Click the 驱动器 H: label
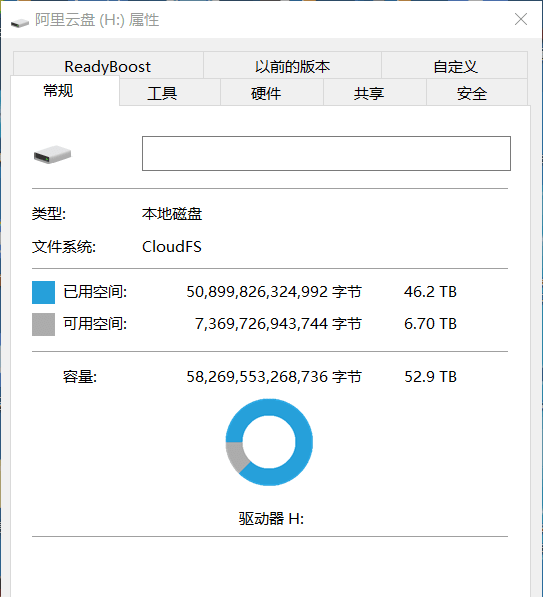Image resolution: width=543 pixels, height=597 pixels. pyautogui.click(x=271, y=519)
